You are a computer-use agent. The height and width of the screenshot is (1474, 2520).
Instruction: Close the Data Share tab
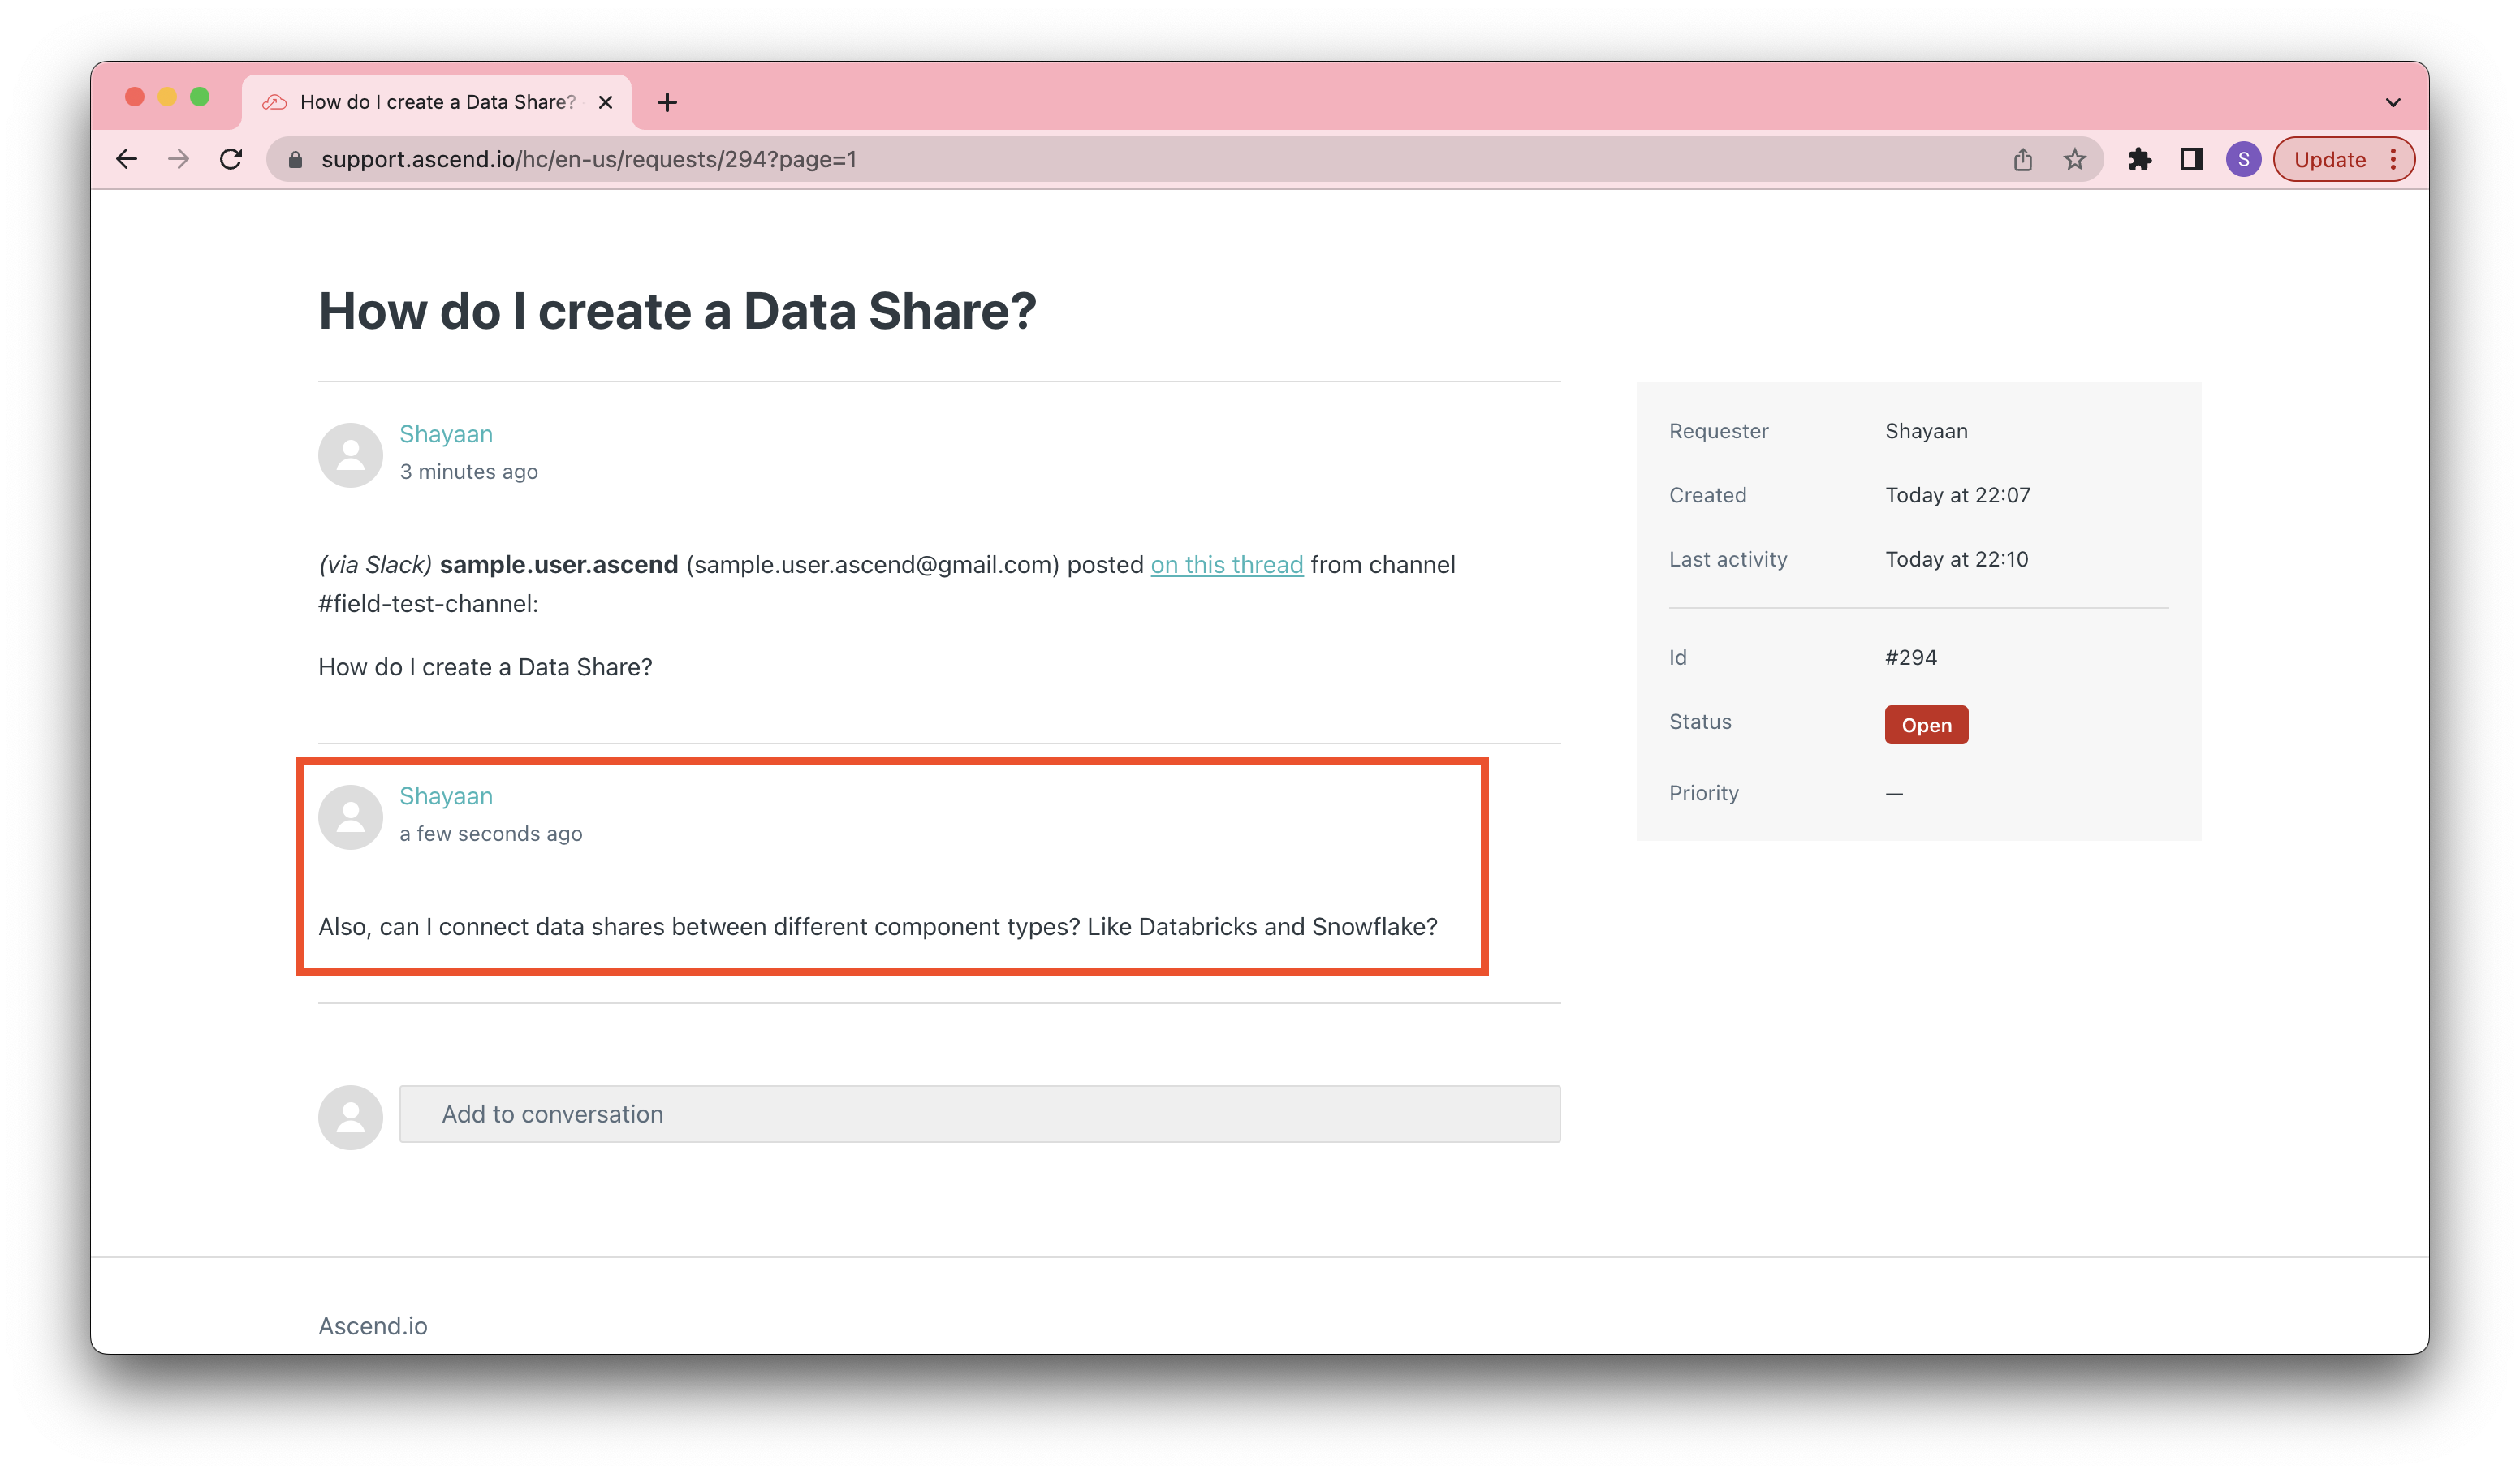[605, 102]
